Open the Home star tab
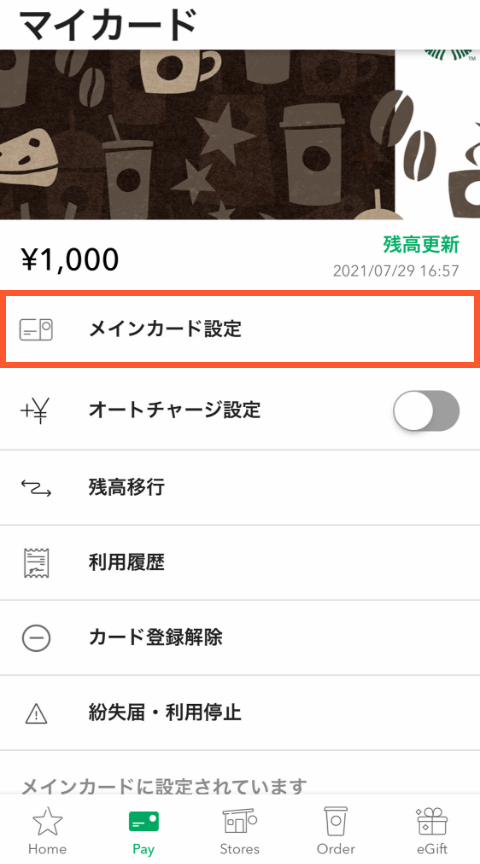The image size is (480, 864). (x=47, y=830)
